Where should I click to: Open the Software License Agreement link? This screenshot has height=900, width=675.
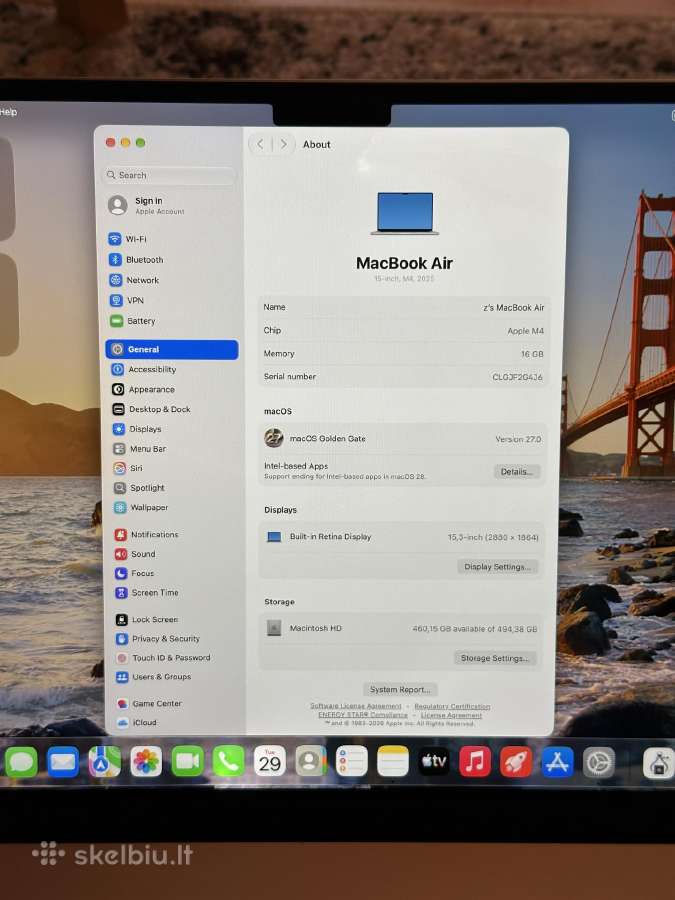click(x=356, y=706)
